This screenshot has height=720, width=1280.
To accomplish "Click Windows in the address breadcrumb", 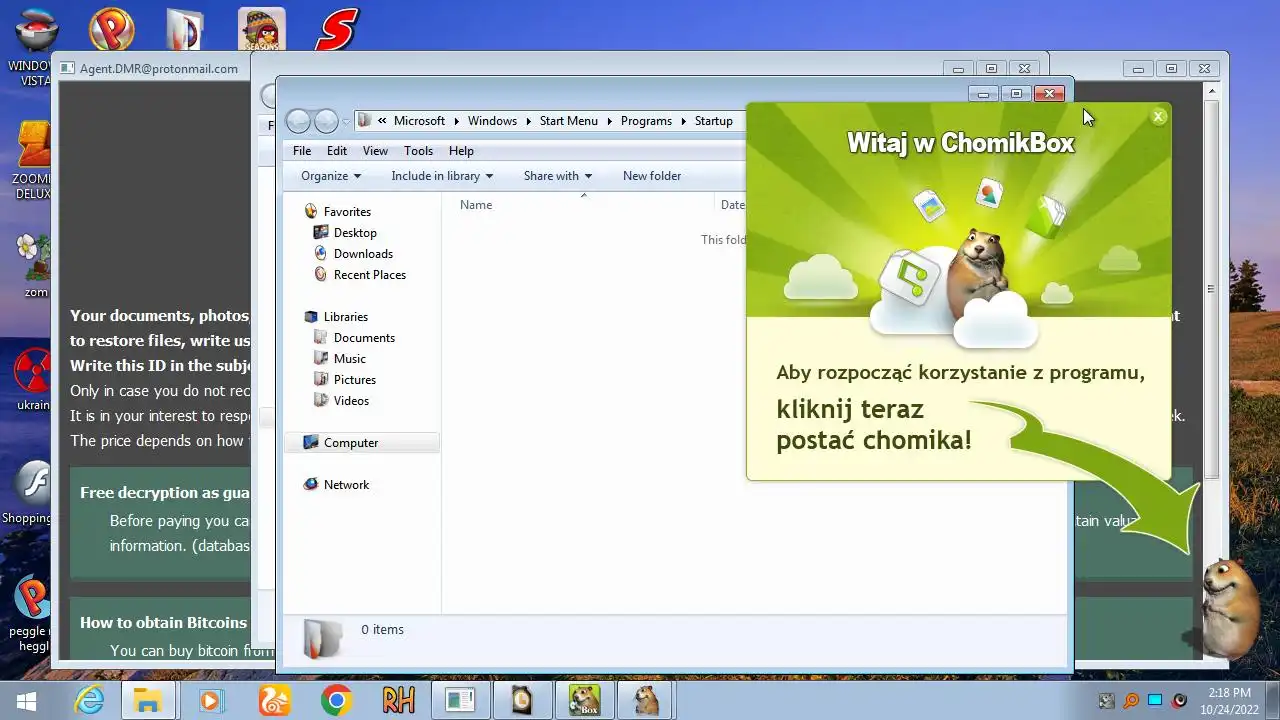I will tap(492, 121).
